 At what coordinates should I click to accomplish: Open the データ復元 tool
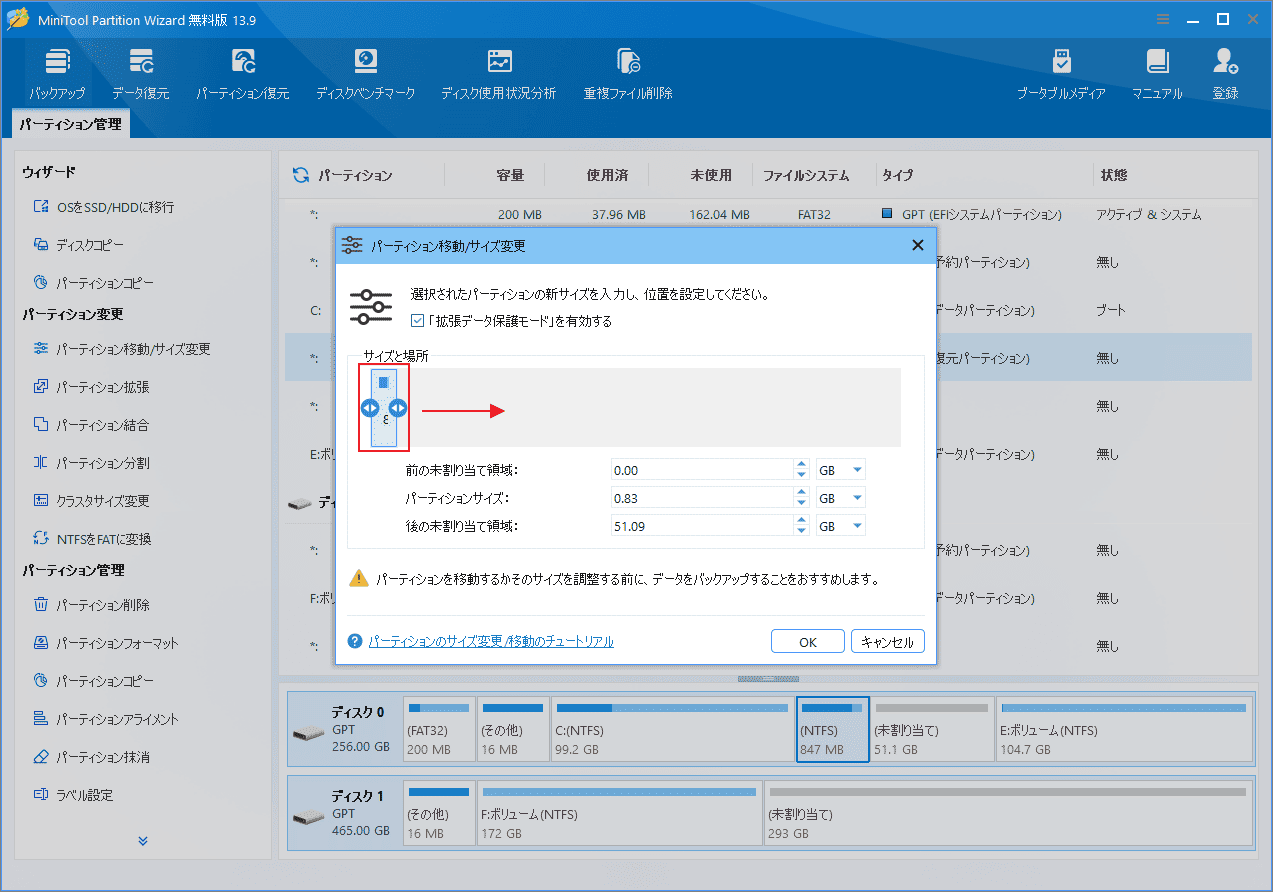click(x=140, y=75)
